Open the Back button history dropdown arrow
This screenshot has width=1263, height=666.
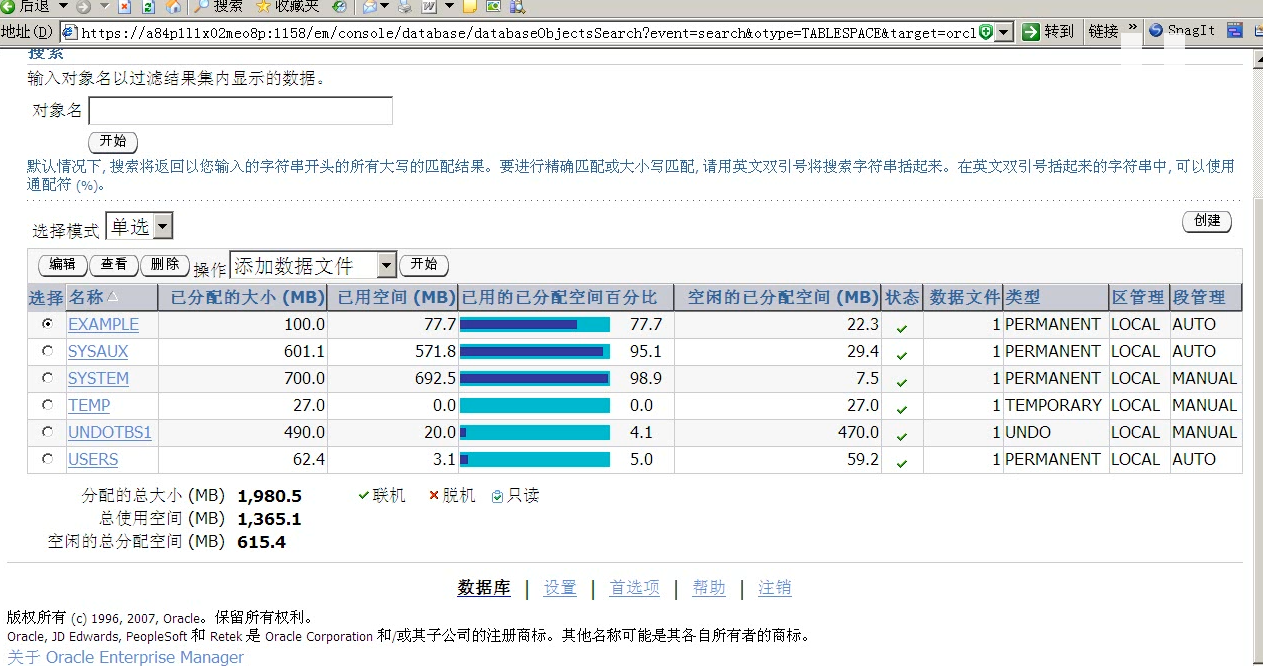pyautogui.click(x=62, y=6)
